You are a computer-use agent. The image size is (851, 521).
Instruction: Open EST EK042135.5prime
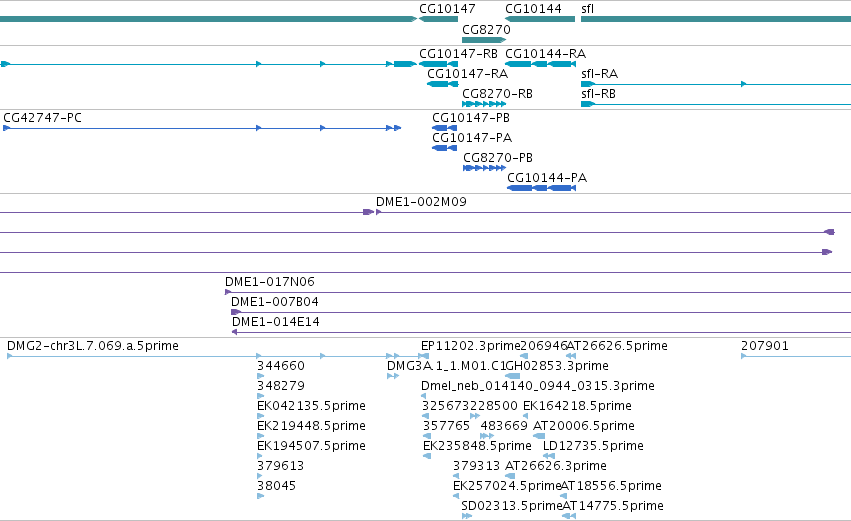[x=311, y=406]
